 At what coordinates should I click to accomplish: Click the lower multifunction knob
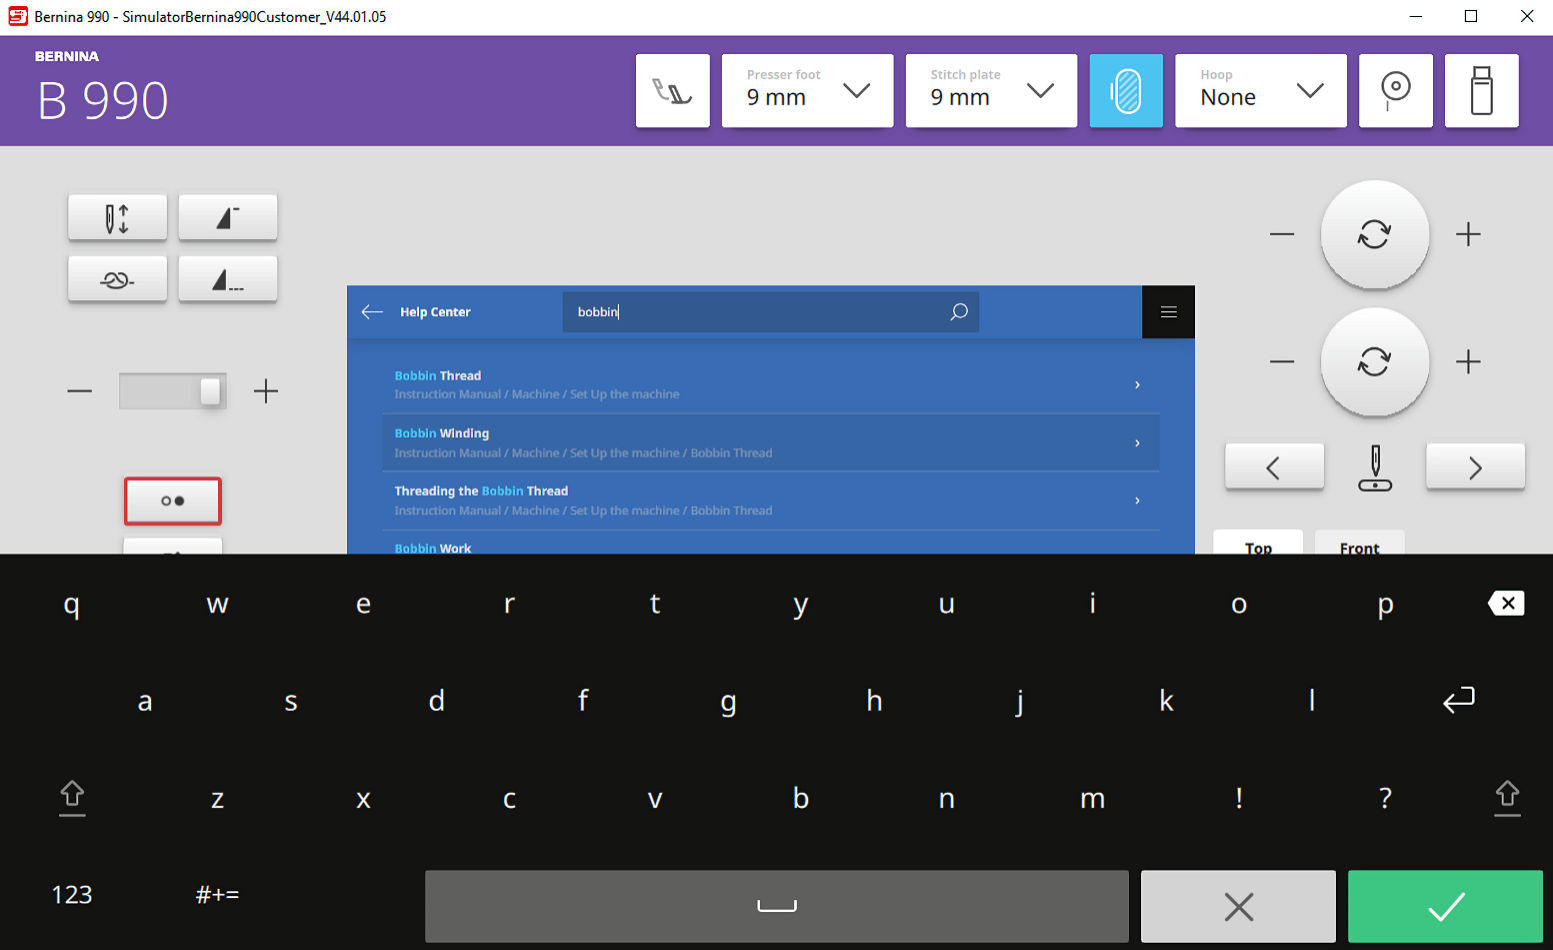pos(1375,361)
